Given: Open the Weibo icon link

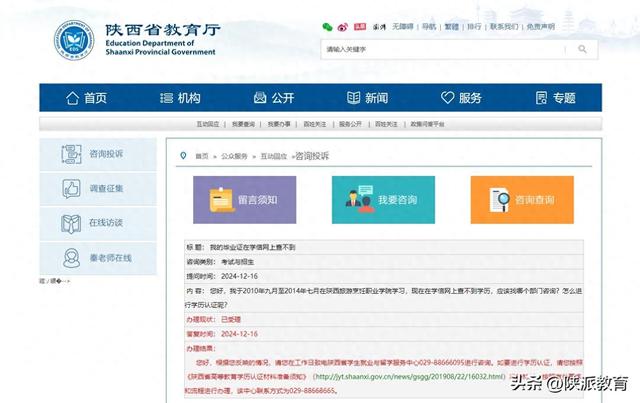Looking at the screenshot, I should (x=342, y=26).
